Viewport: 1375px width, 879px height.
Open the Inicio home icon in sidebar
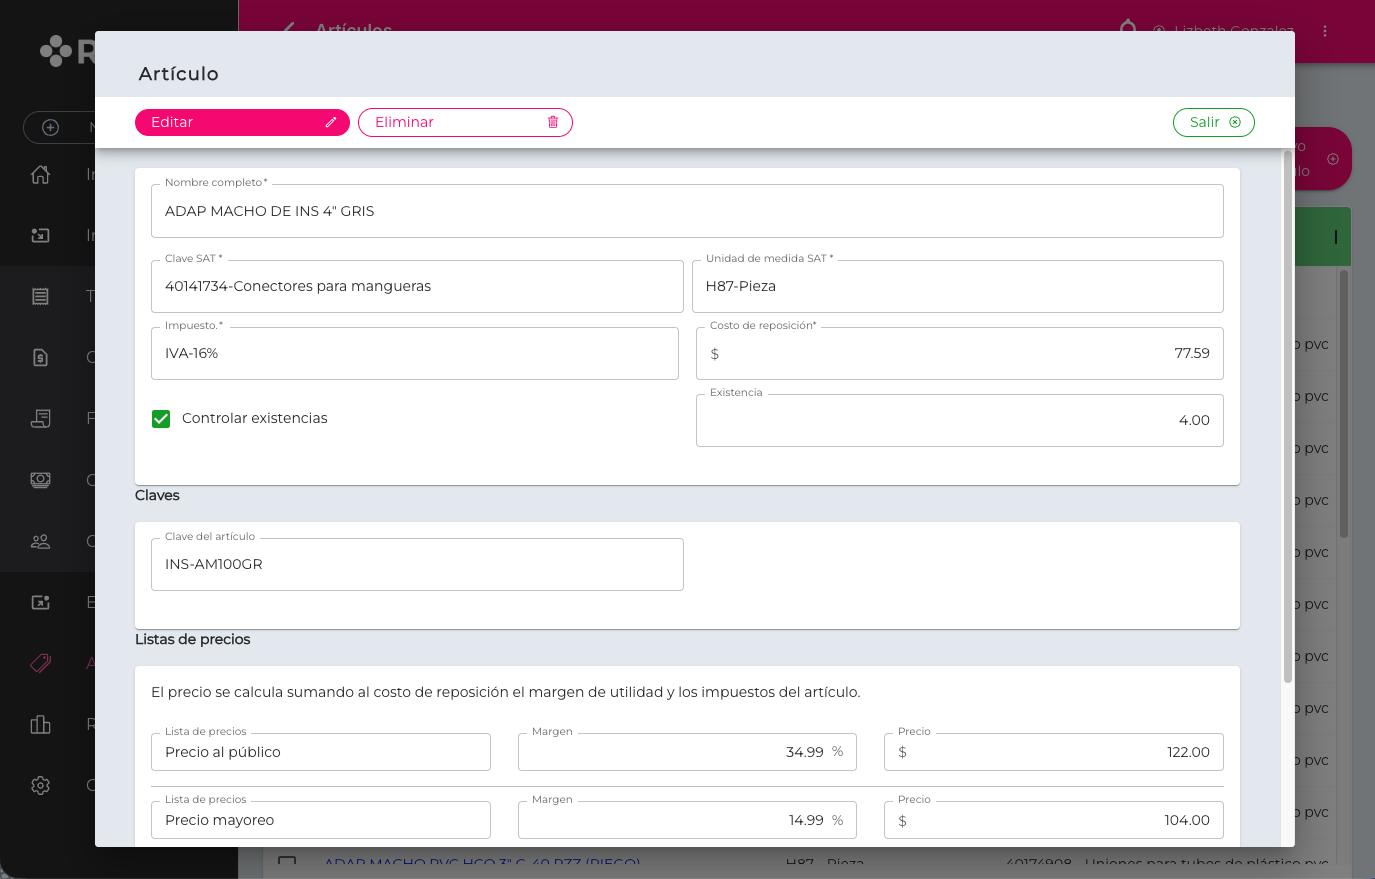40,174
